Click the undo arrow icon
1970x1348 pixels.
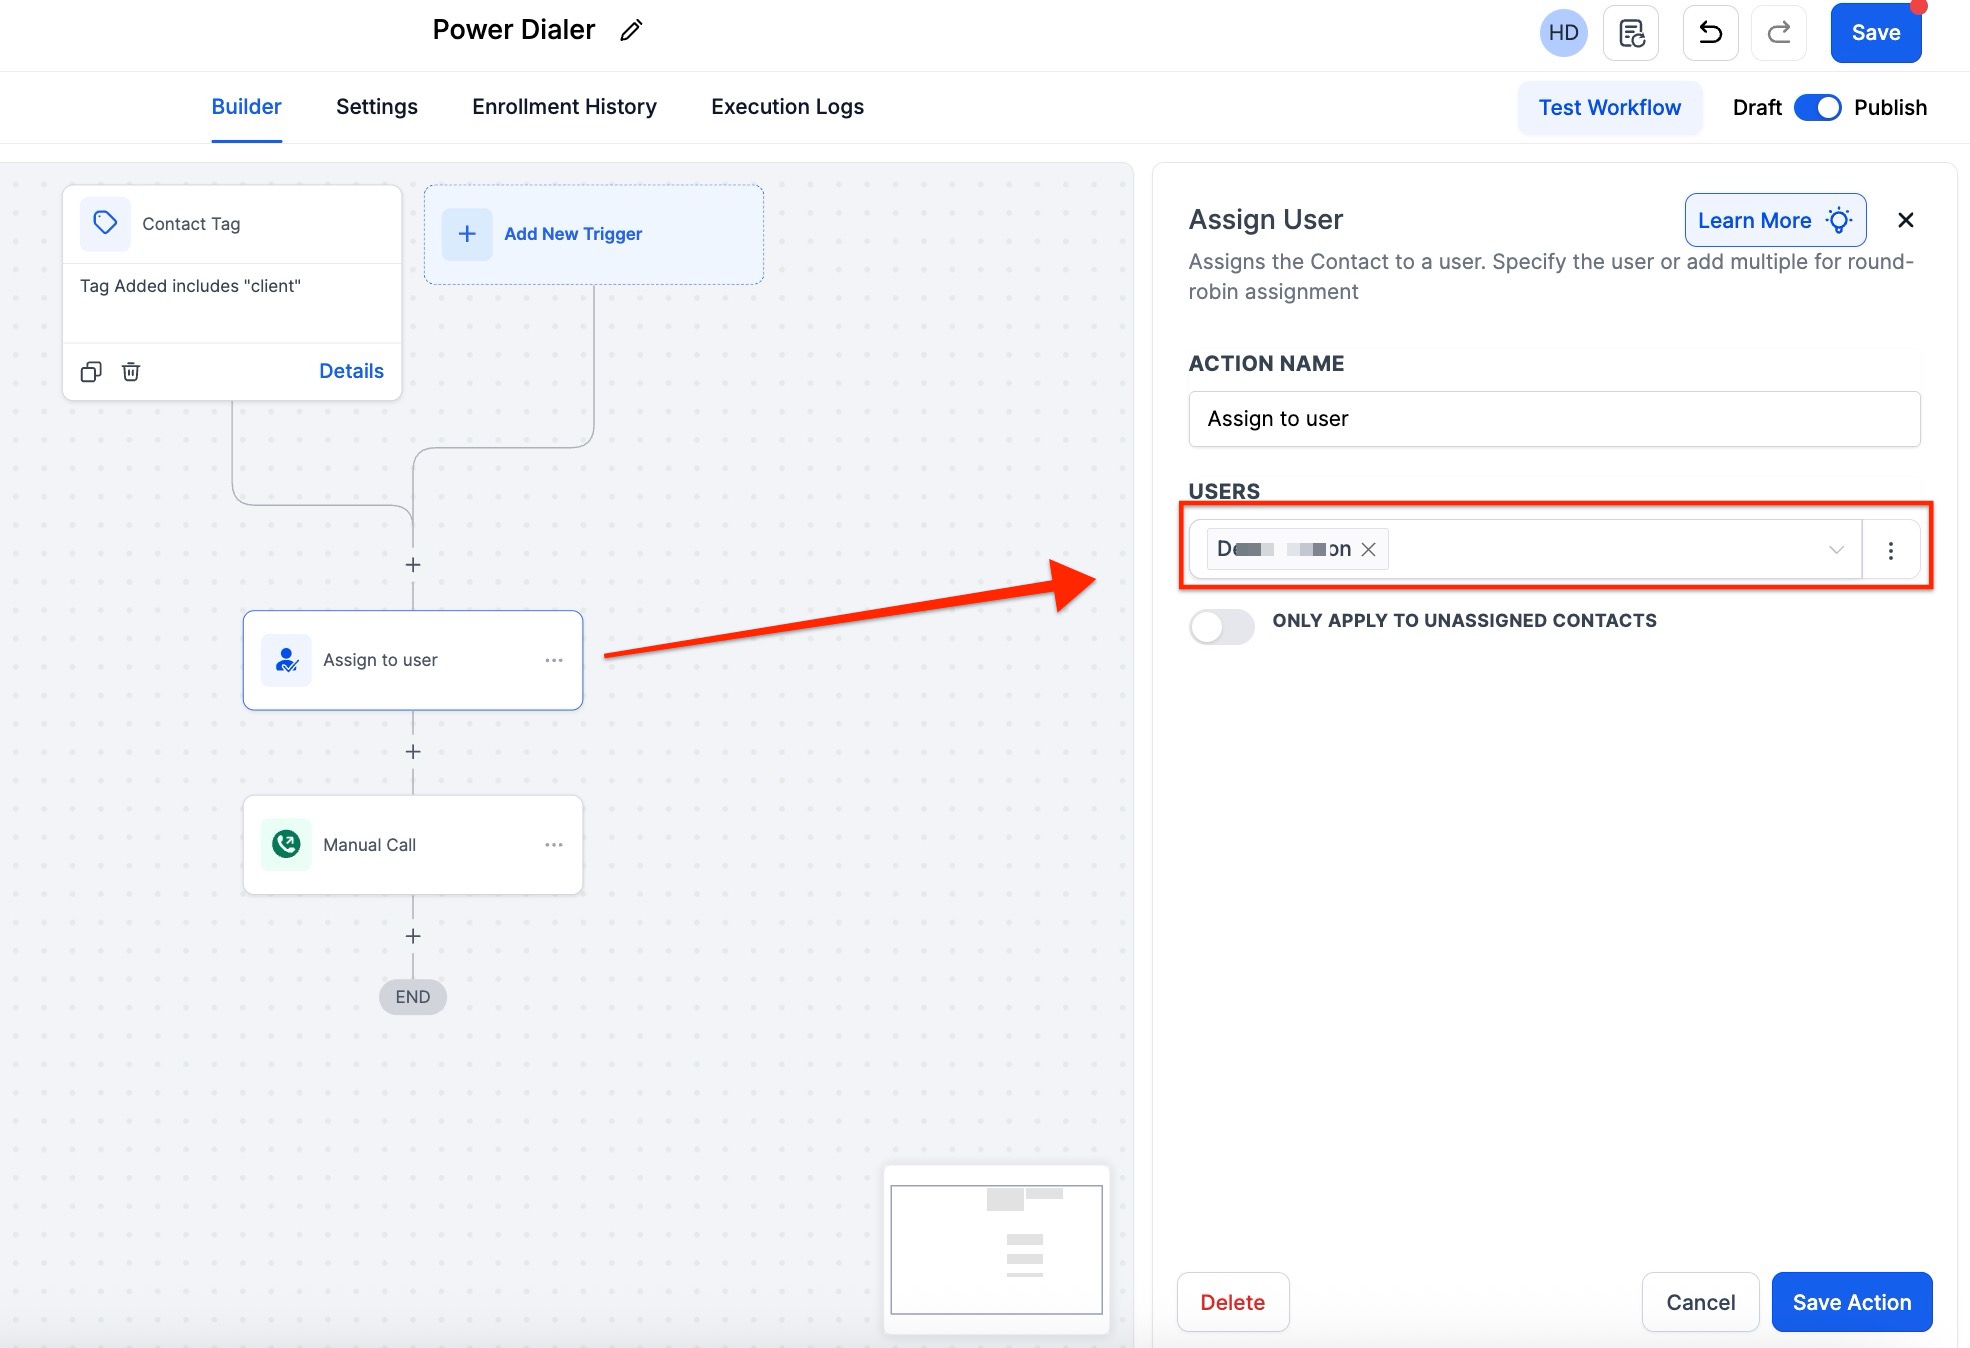1710,33
